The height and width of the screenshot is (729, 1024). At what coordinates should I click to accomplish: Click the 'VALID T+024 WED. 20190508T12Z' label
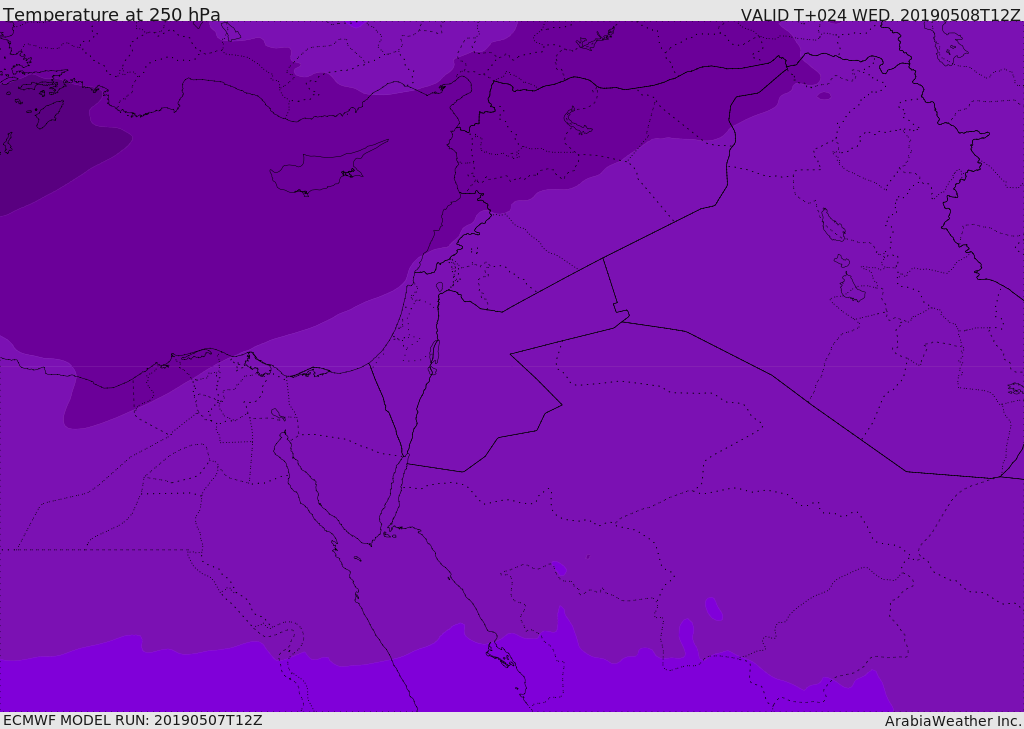[880, 15]
